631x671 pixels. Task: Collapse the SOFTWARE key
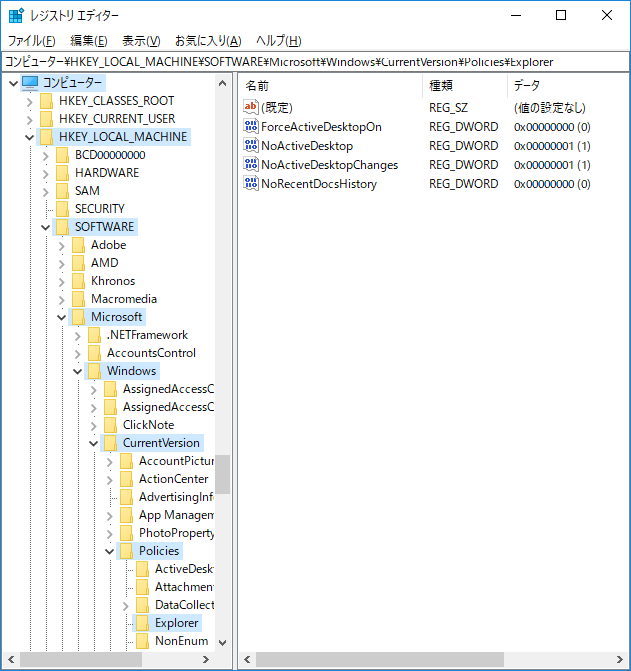click(x=45, y=227)
